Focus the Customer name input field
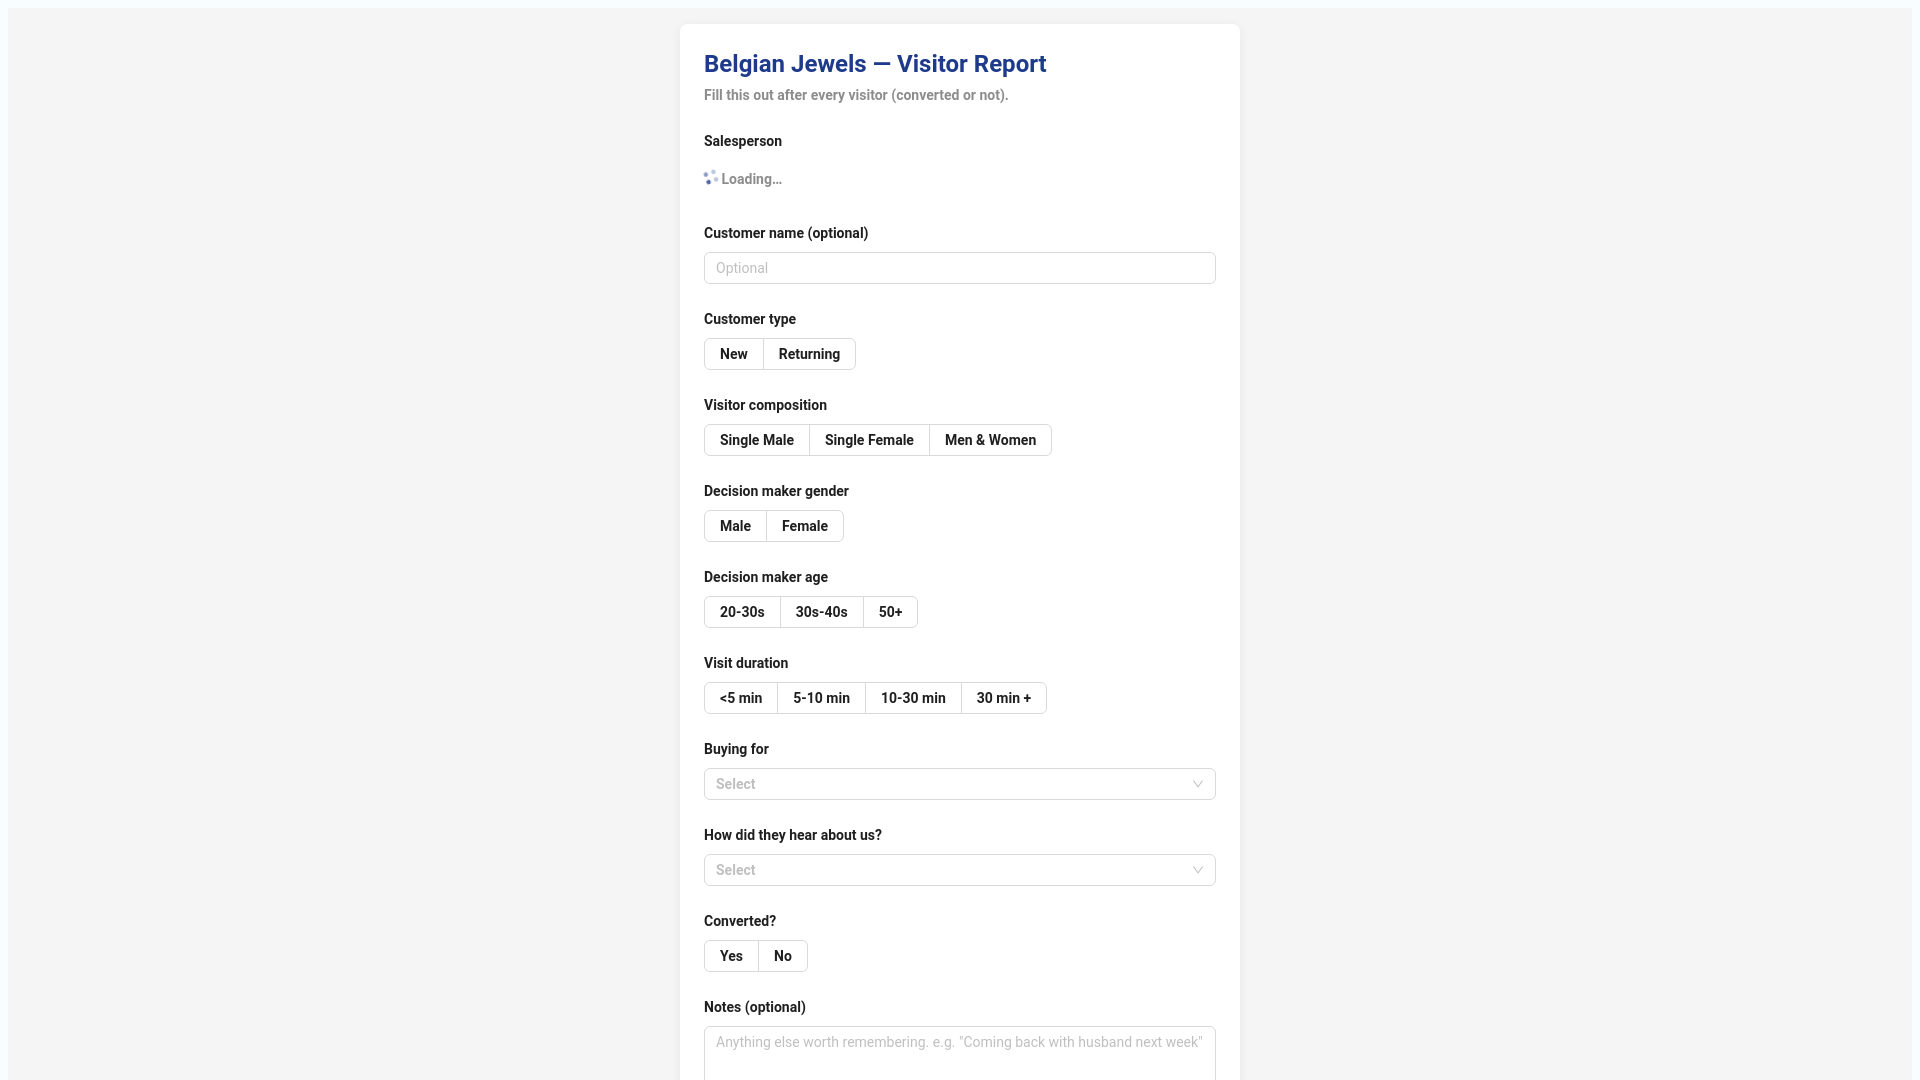Viewport: 1920px width, 1080px height. coord(960,268)
